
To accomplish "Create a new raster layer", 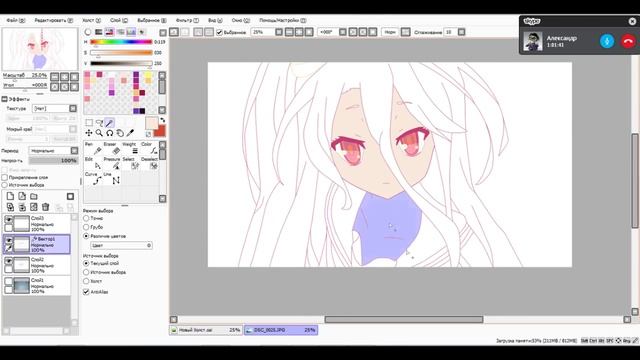I will [10, 196].
